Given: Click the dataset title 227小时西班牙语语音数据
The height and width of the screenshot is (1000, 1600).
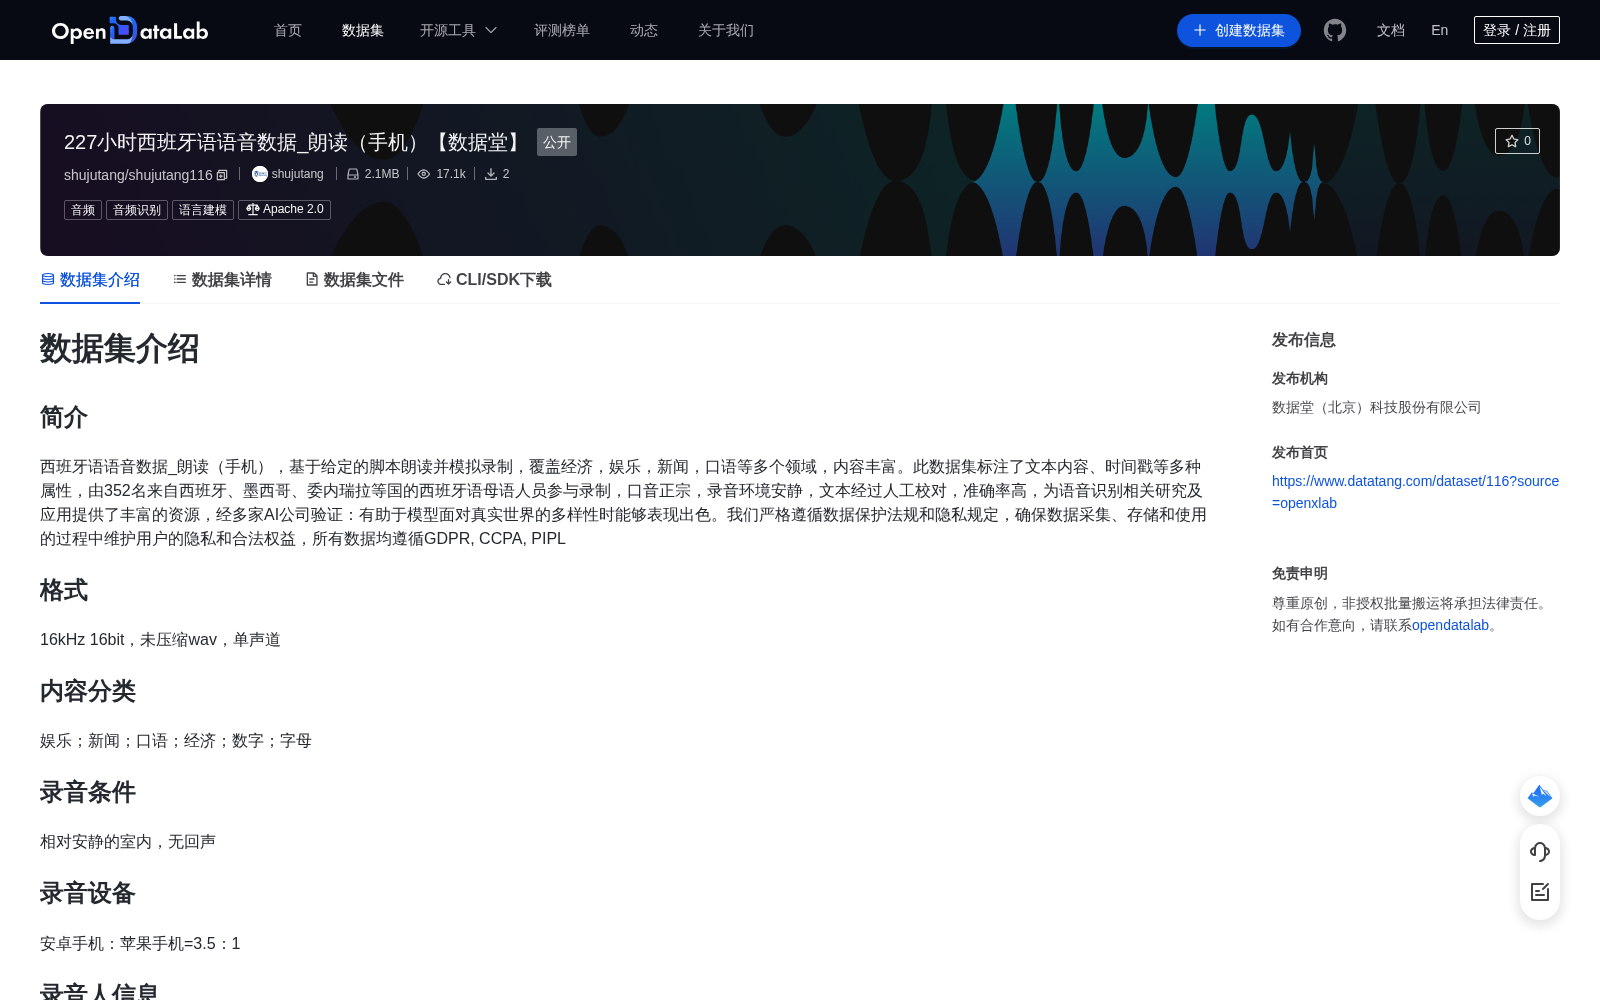Looking at the screenshot, I should coord(294,142).
